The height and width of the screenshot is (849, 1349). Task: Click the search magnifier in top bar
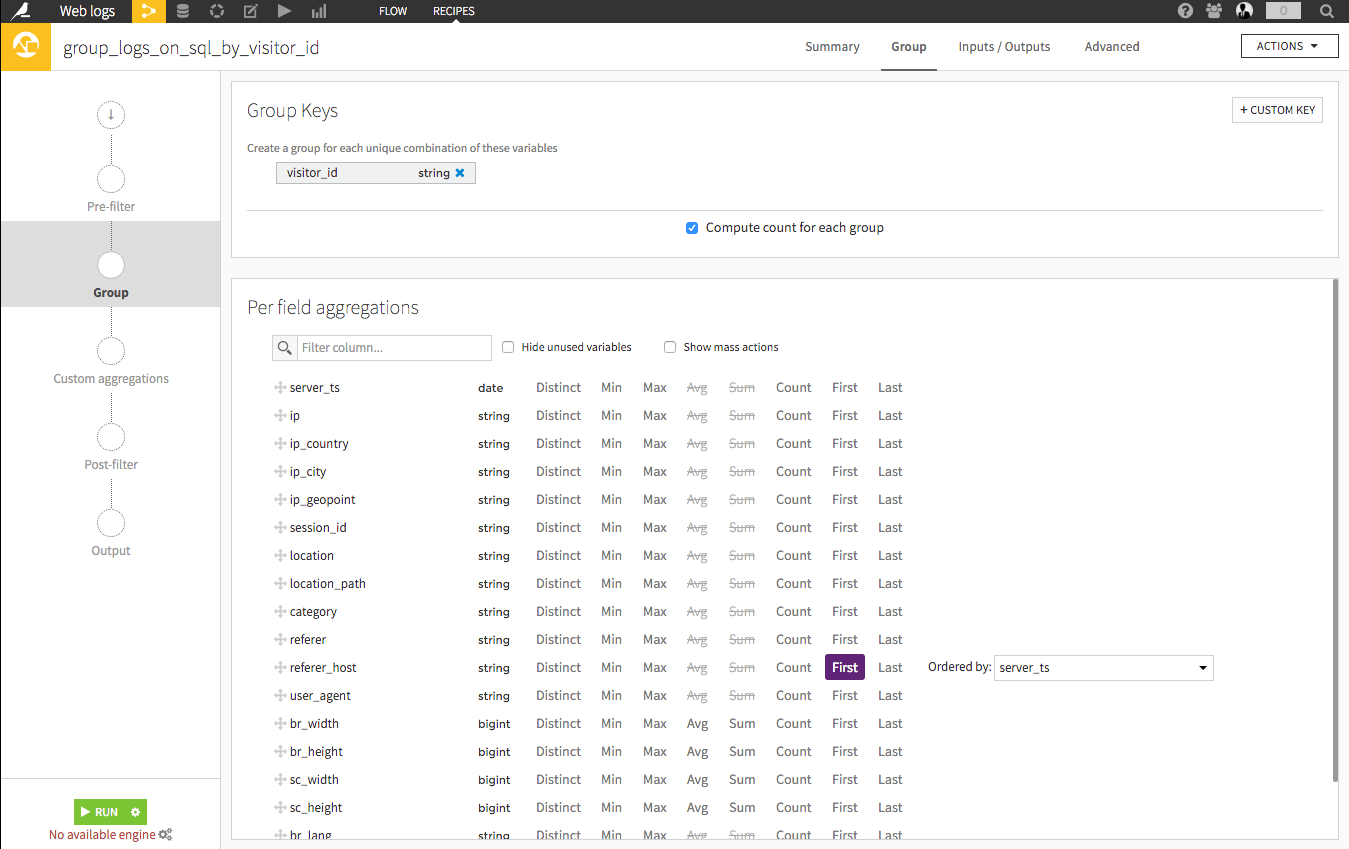click(x=1326, y=12)
